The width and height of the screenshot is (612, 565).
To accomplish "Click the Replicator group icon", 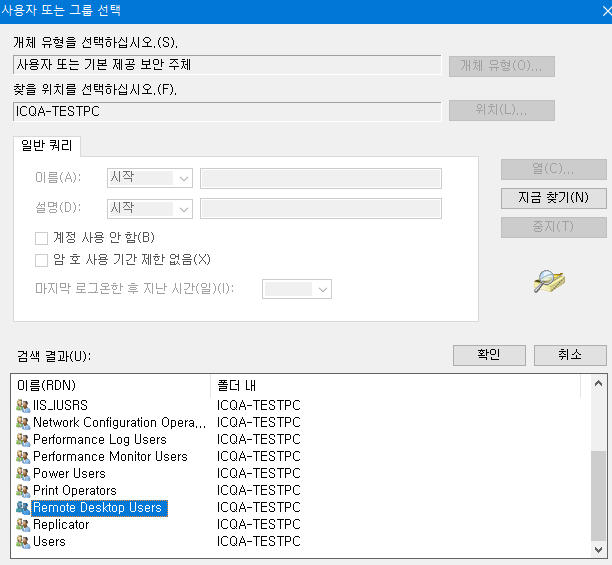I will tap(23, 525).
